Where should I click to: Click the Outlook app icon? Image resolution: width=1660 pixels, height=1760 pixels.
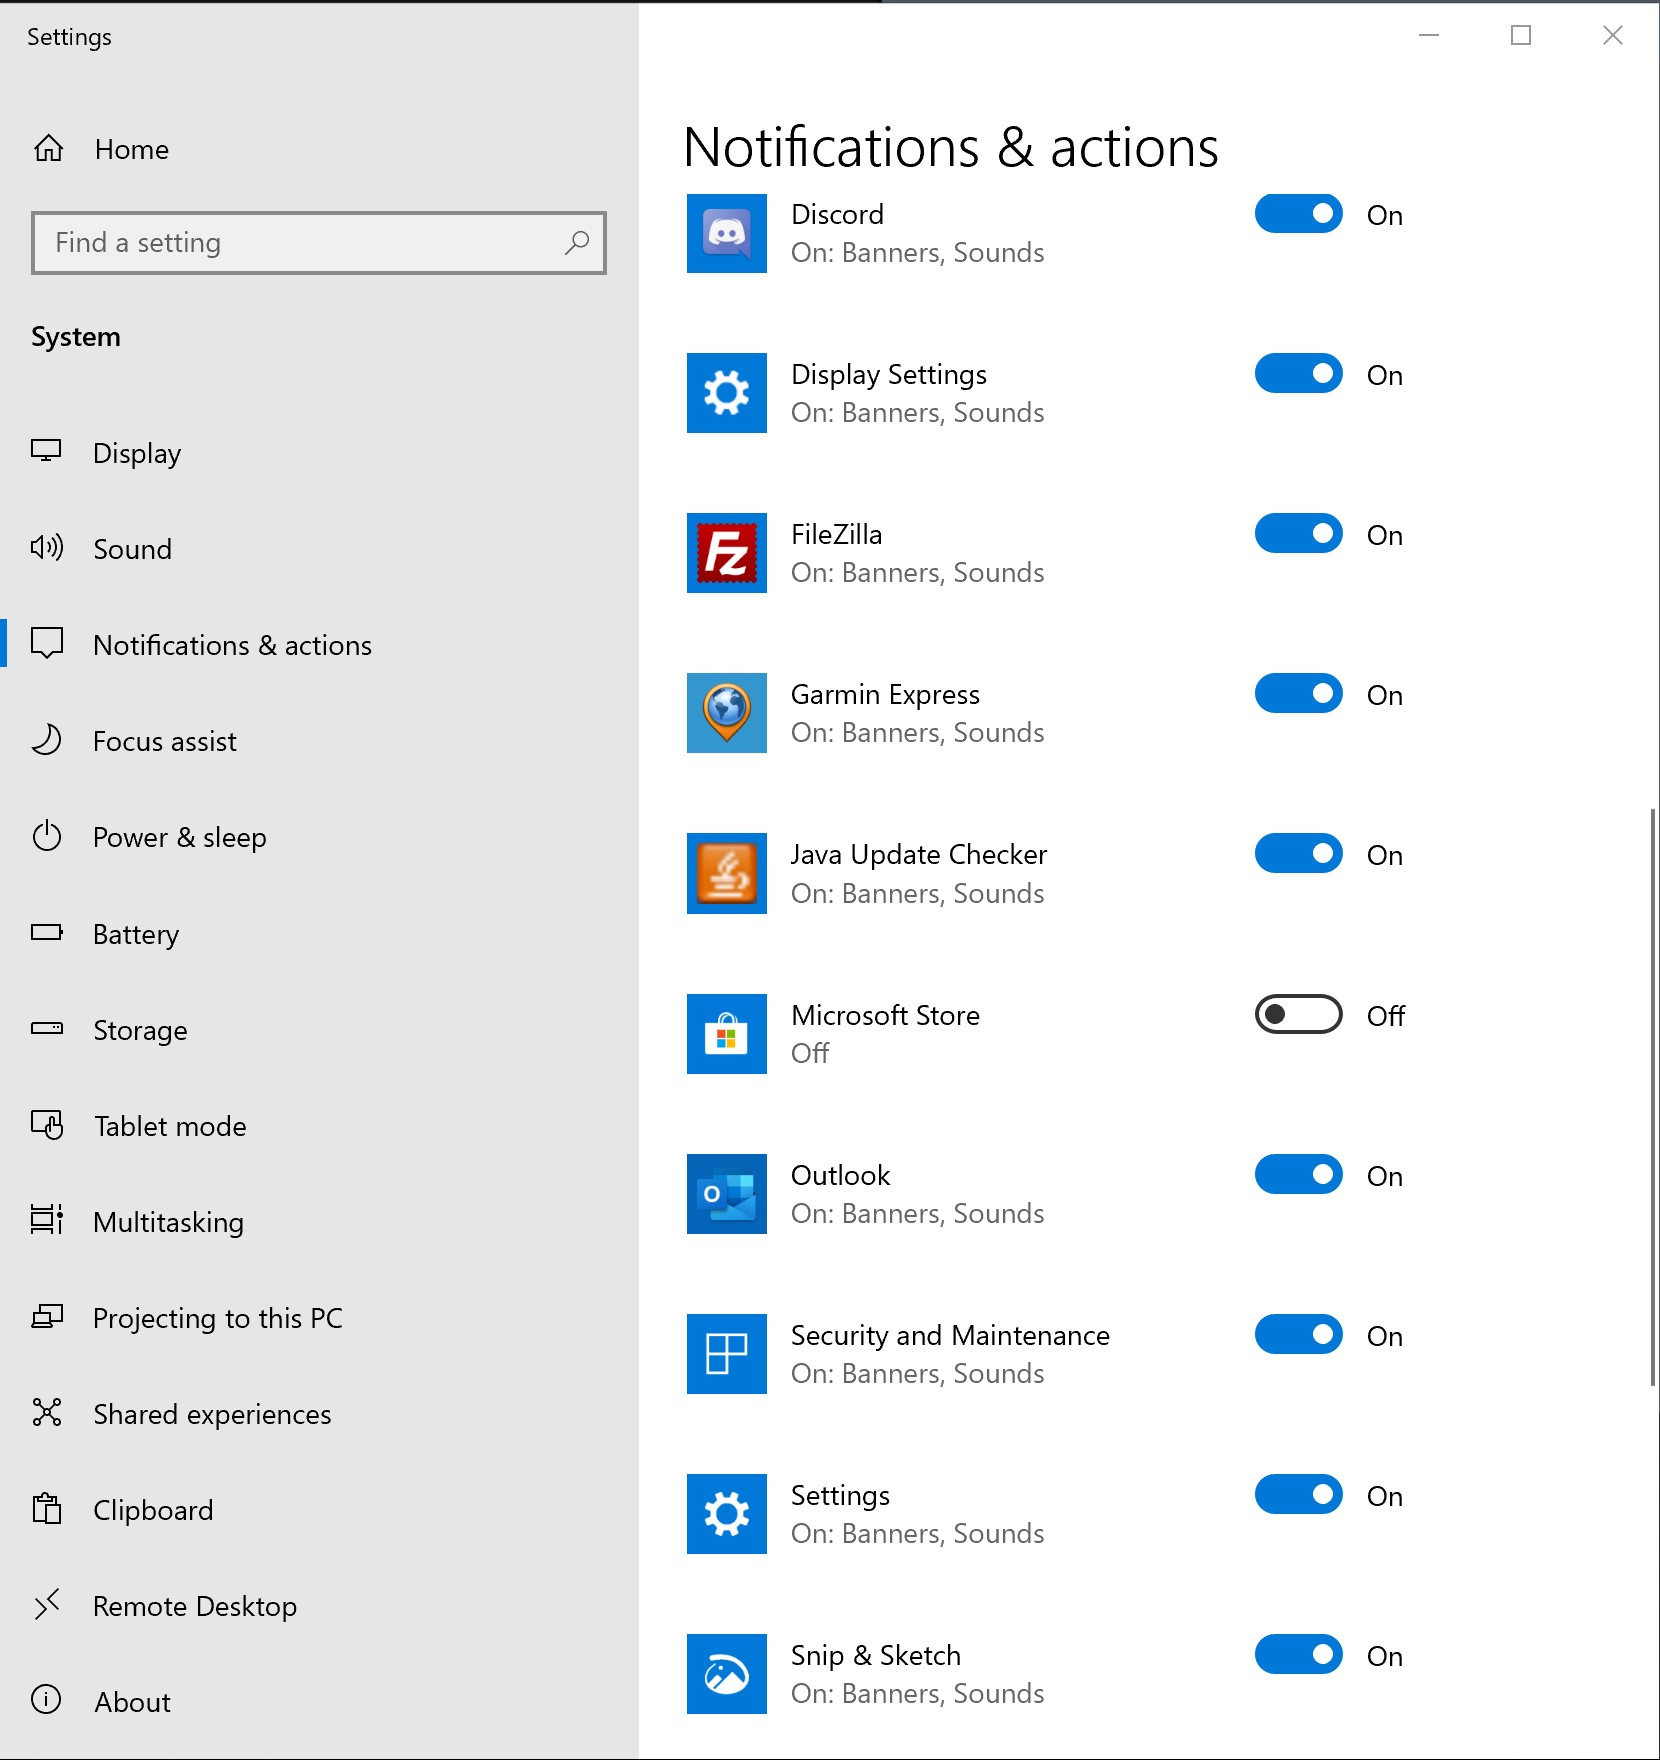(x=726, y=1194)
